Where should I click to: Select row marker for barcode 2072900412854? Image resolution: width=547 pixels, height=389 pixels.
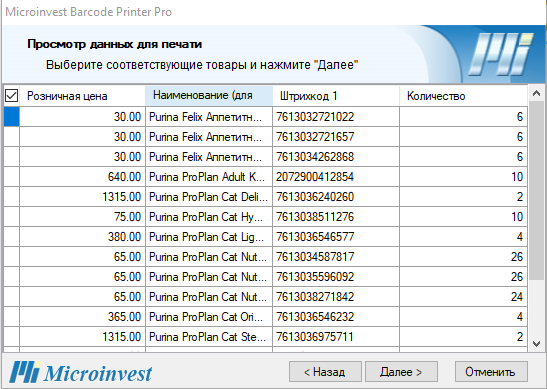click(x=12, y=177)
